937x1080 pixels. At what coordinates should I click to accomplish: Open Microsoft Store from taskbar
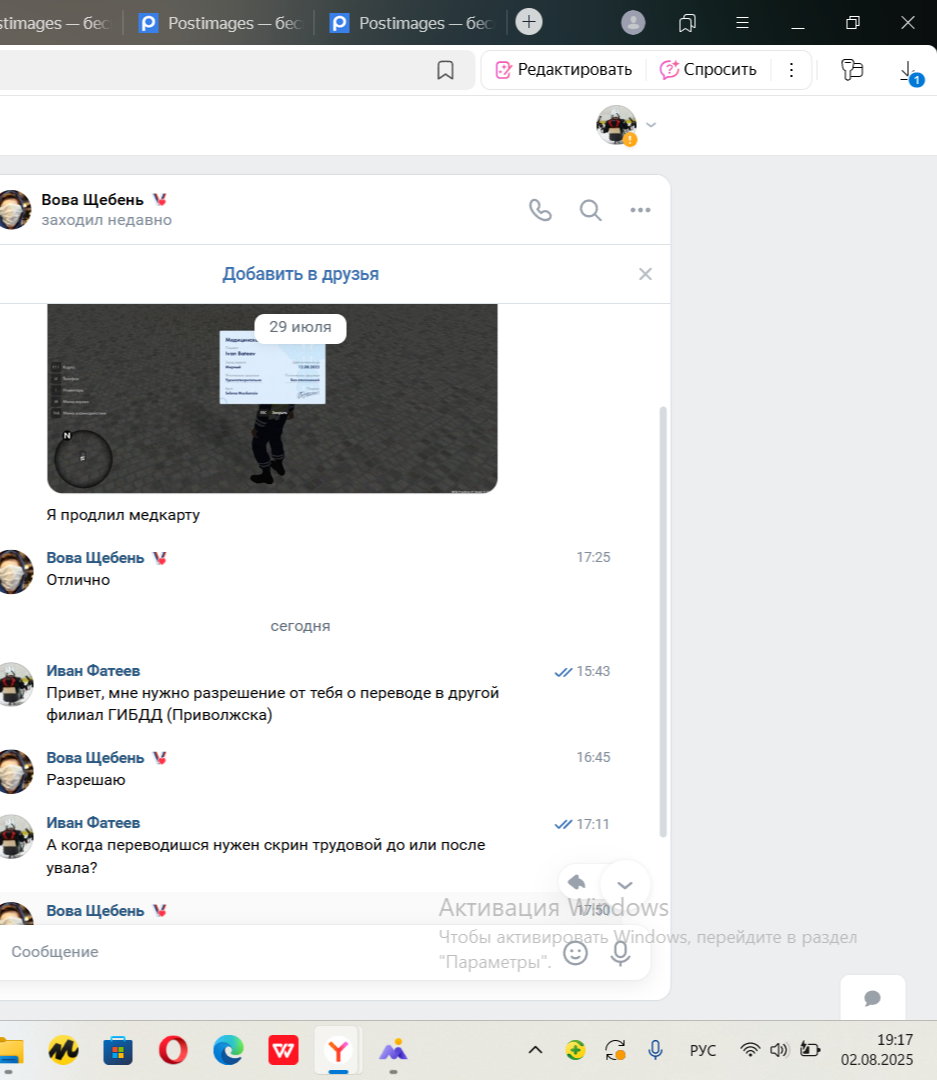[118, 1050]
